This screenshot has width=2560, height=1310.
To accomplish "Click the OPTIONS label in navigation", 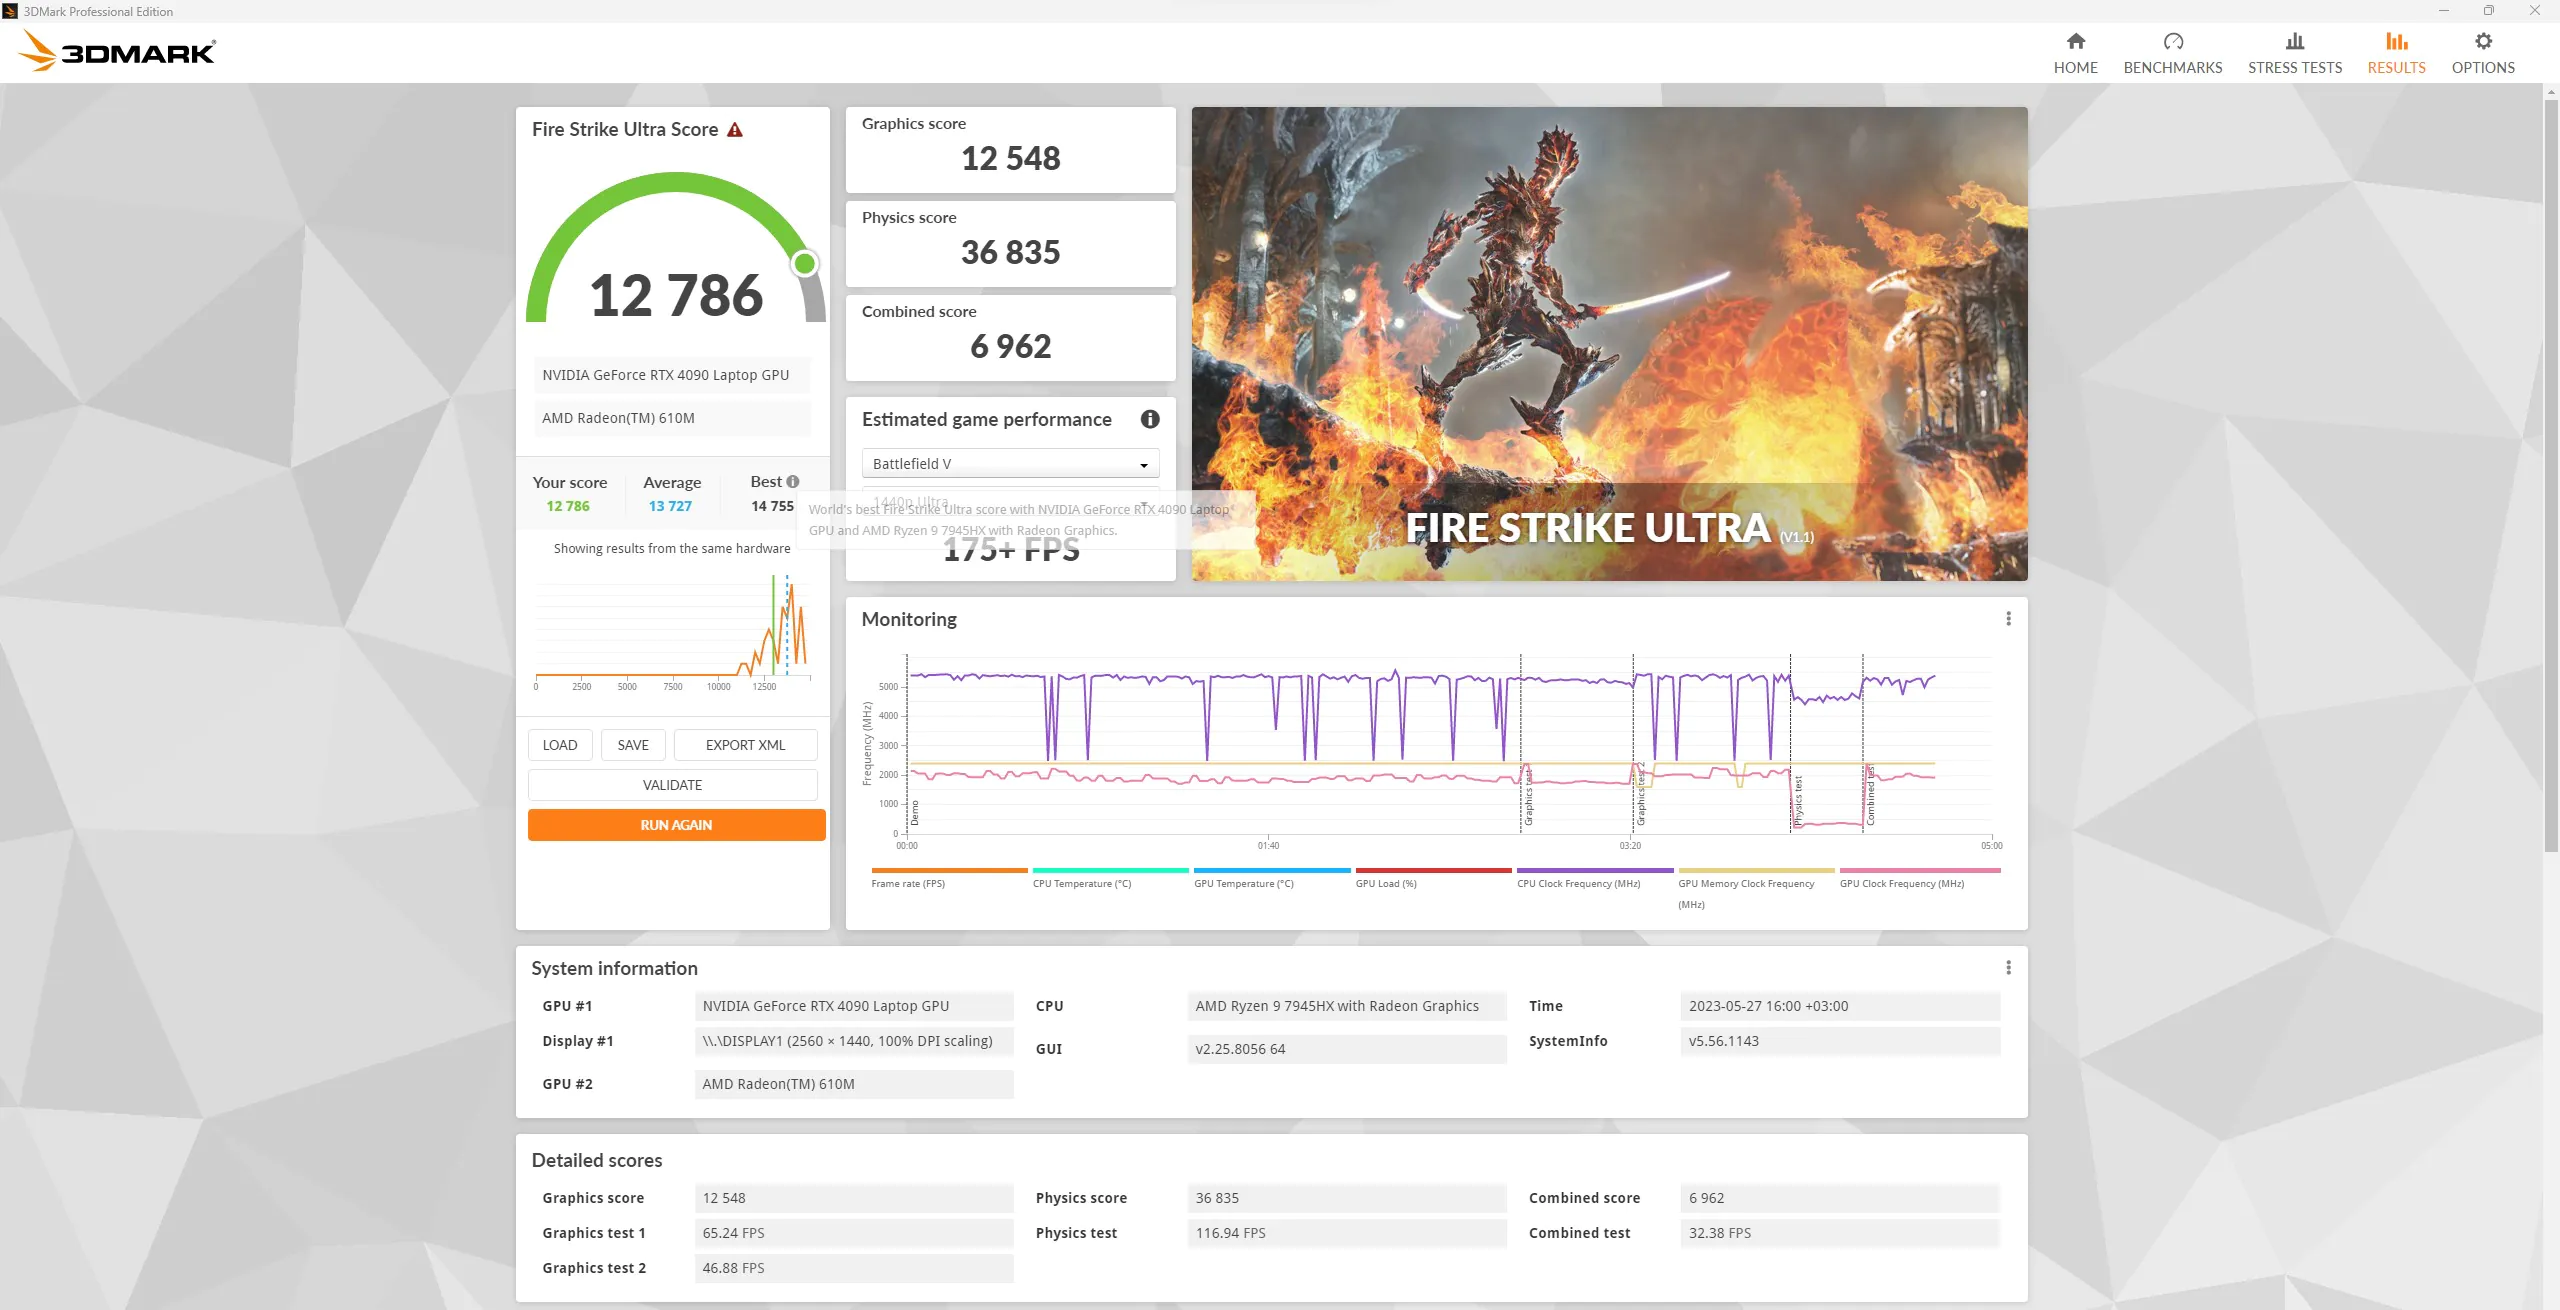I will pyautogui.click(x=2482, y=68).
